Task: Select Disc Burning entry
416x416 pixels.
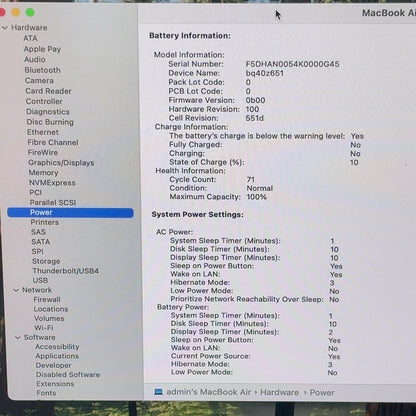Action: (50, 122)
